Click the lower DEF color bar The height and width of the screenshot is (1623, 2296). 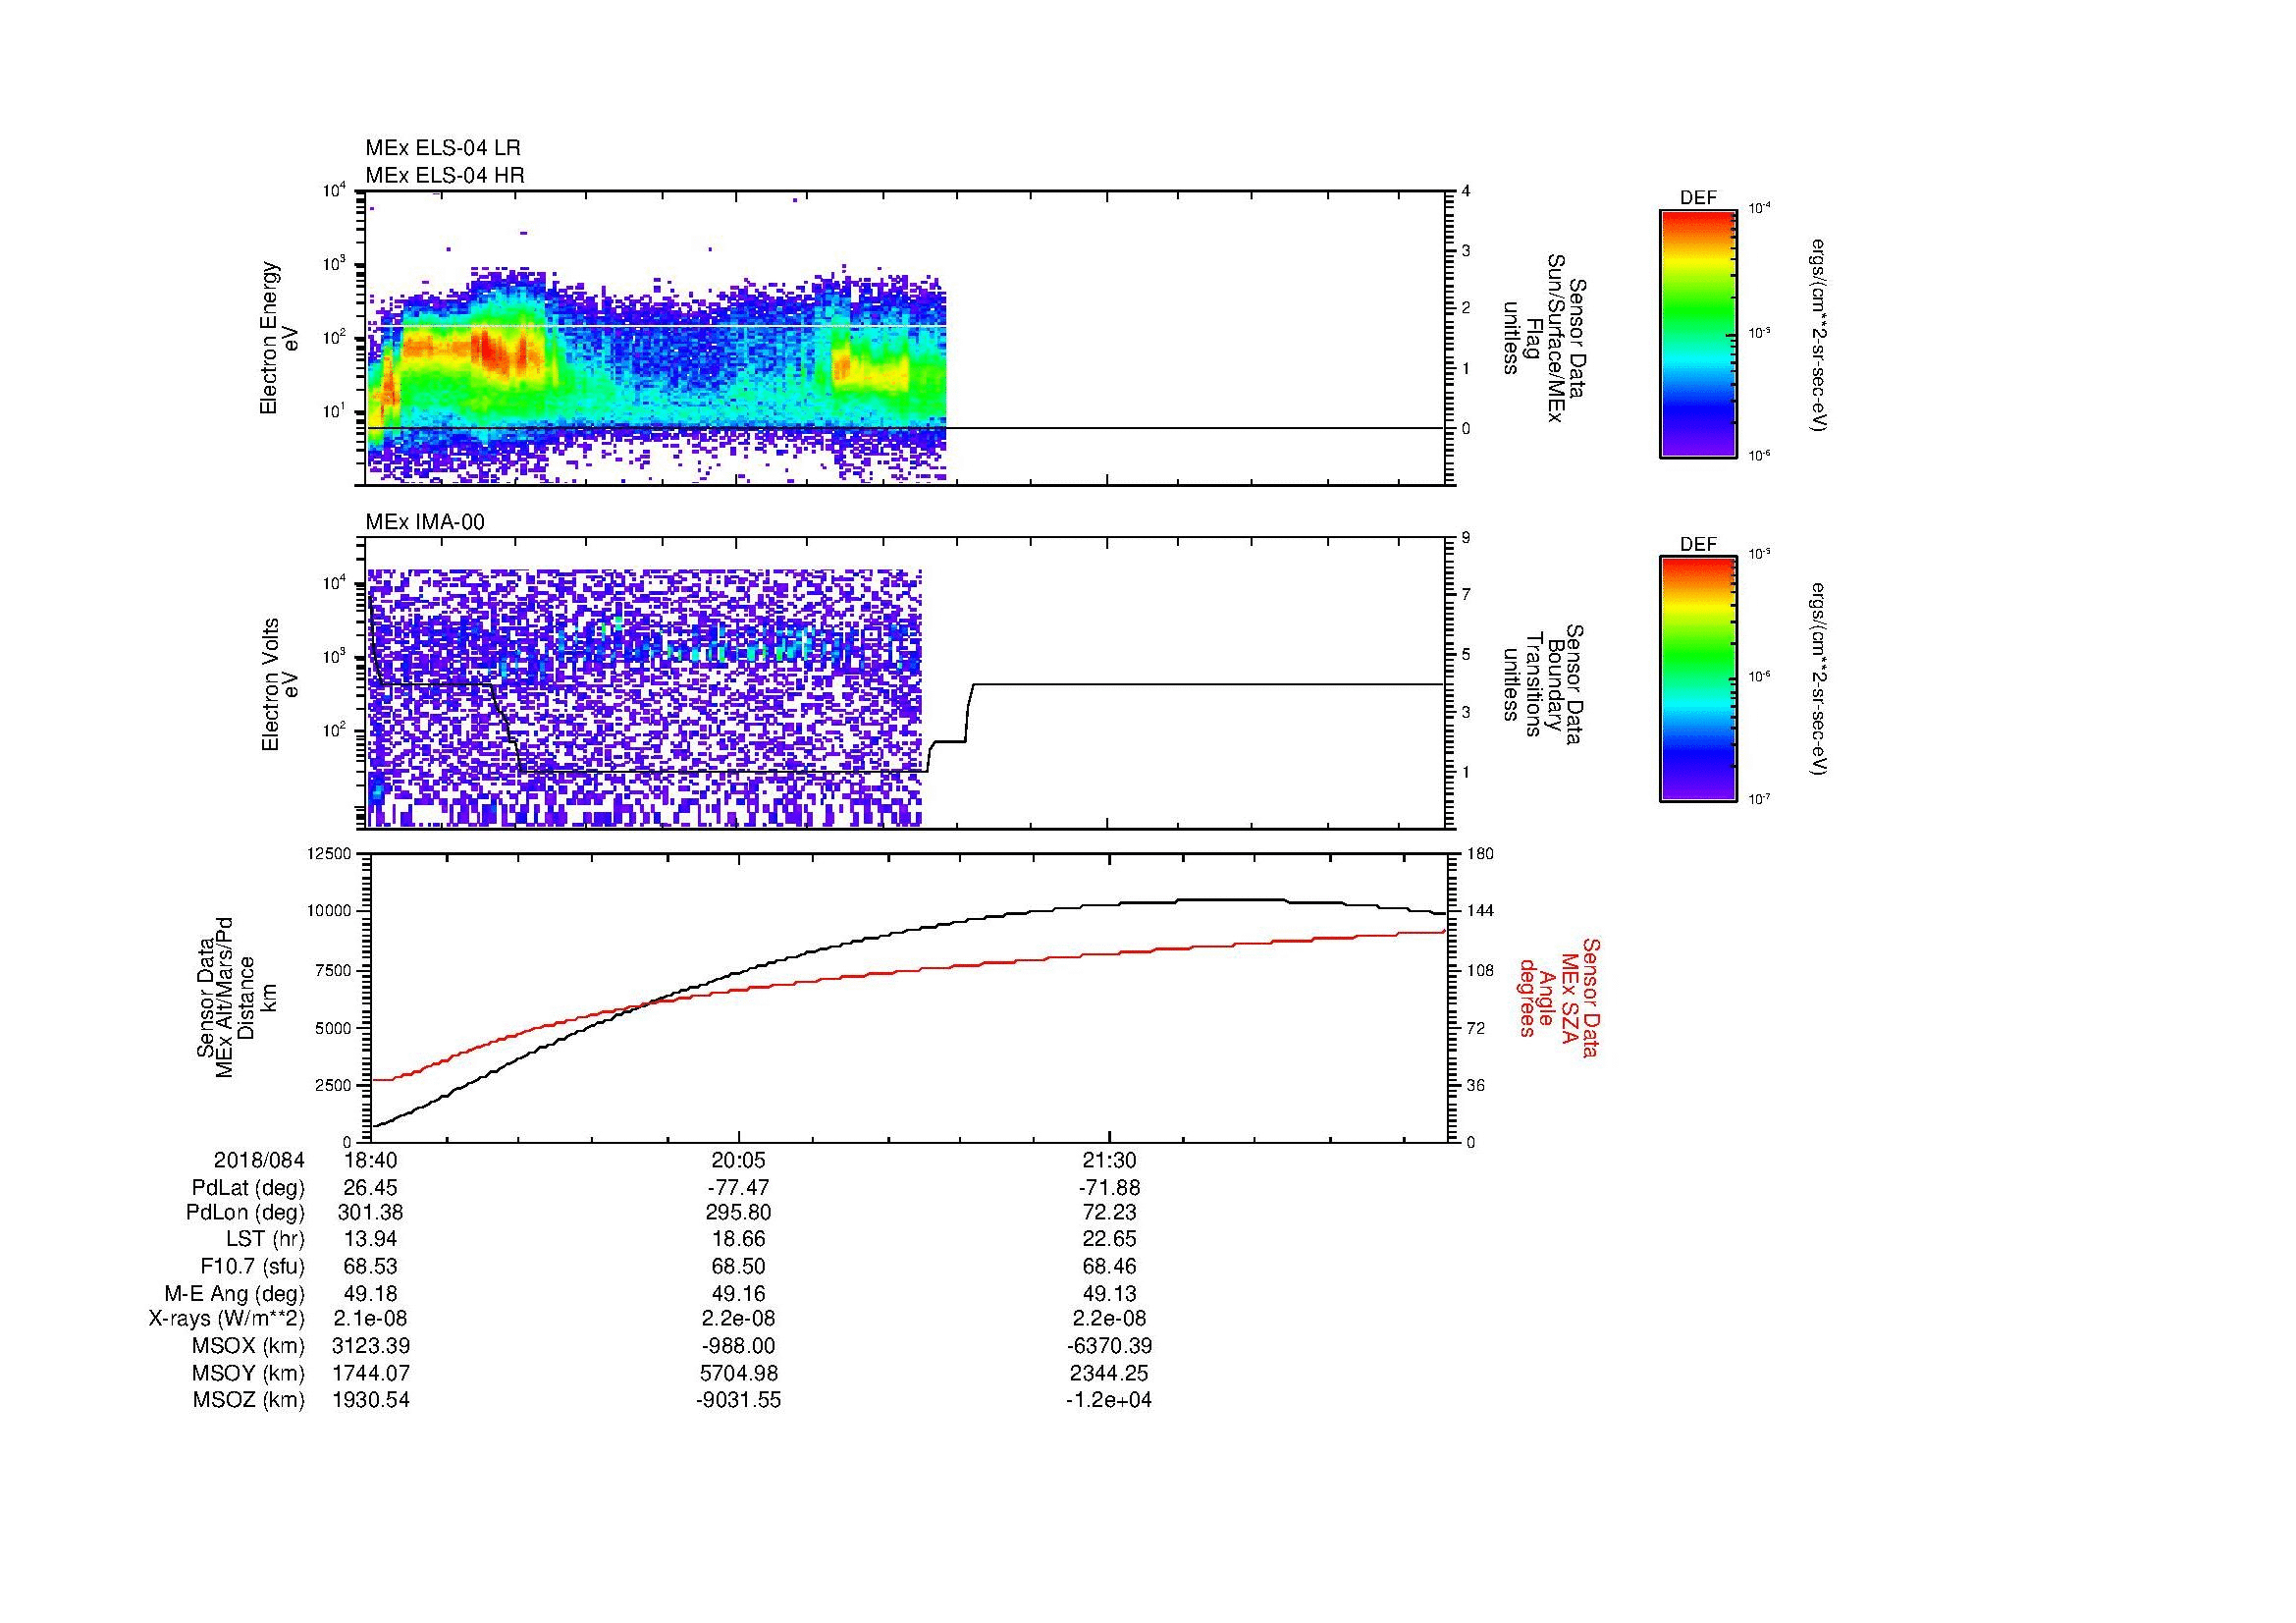click(1697, 680)
